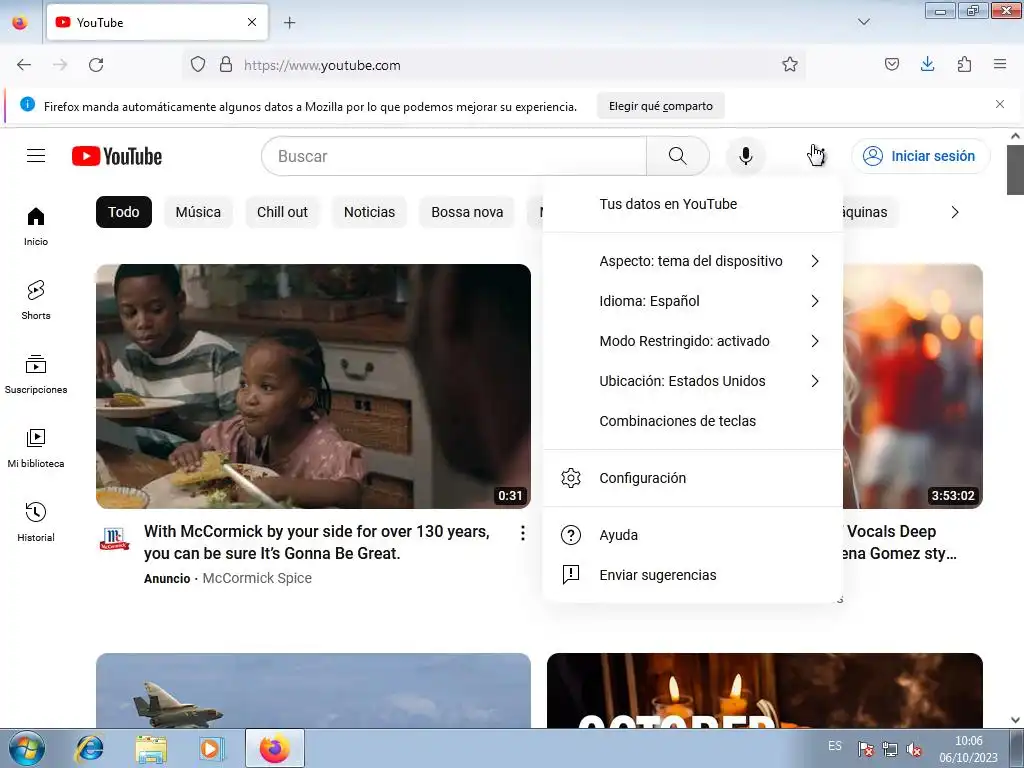Viewport: 1024px width, 768px height.
Task: Open the 3:53:02 video thumbnail
Action: click(x=912, y=386)
